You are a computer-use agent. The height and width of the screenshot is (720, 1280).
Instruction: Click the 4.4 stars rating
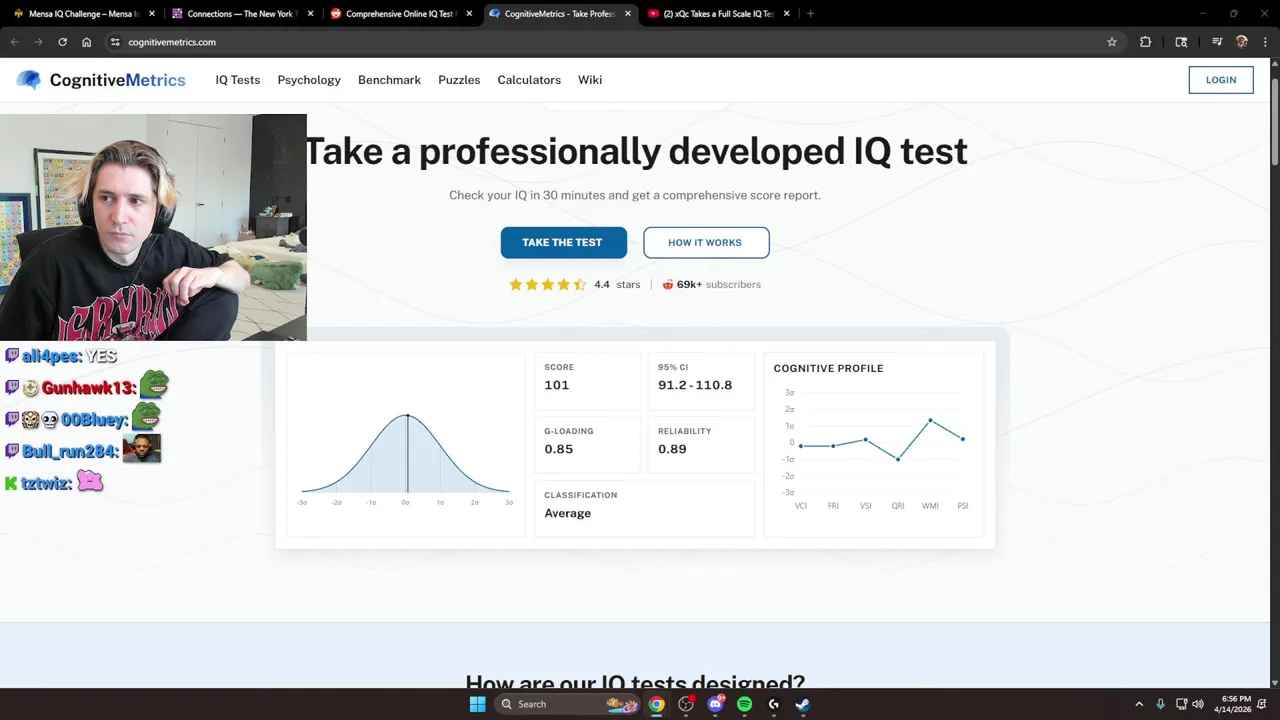pos(575,285)
